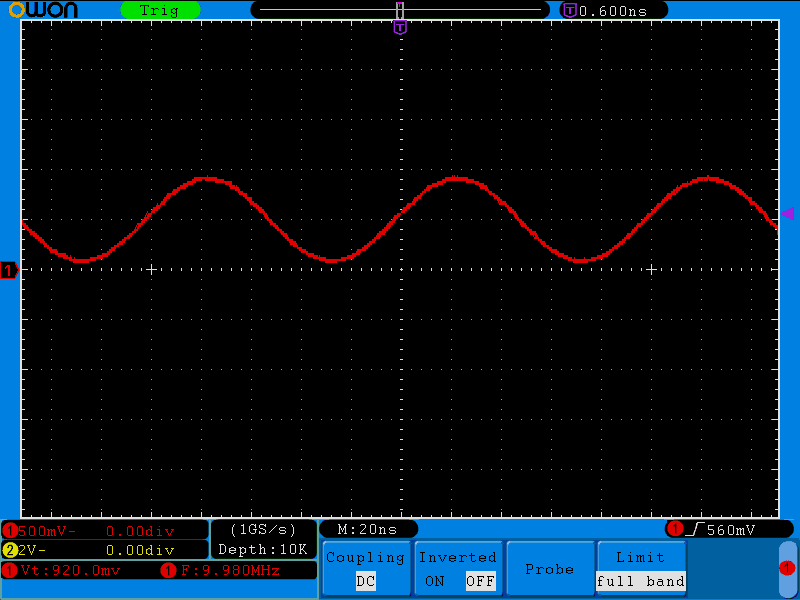Expand the Limit bandwidth options
This screenshot has width=800, height=600.
[x=640, y=557]
